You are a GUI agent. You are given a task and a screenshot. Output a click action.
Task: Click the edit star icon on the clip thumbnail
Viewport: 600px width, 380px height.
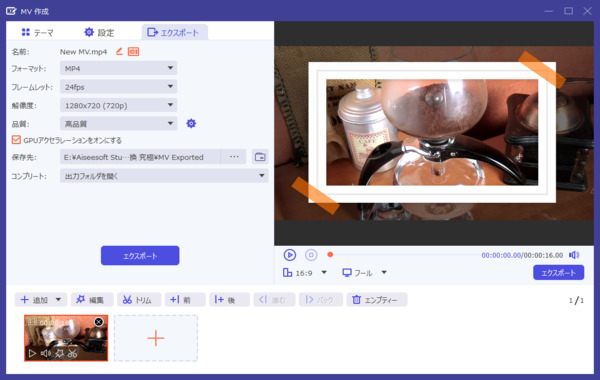tap(59, 353)
